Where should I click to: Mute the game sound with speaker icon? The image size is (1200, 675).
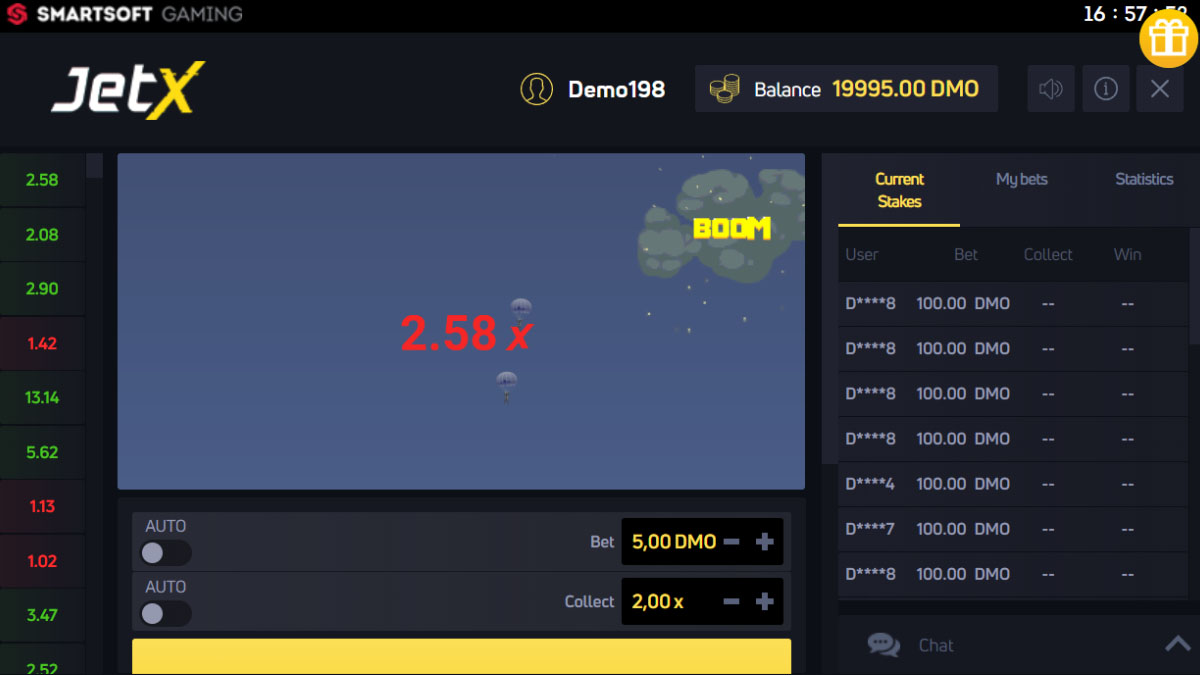click(x=1050, y=89)
